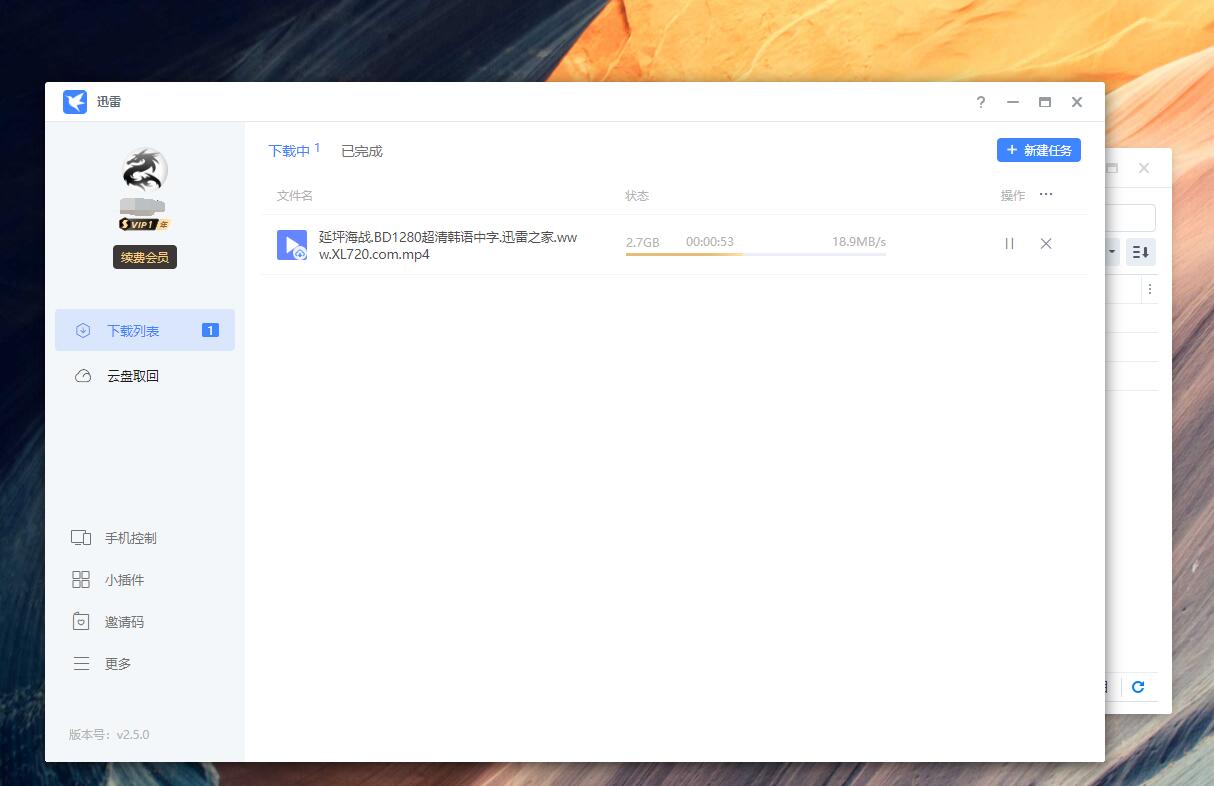The width and height of the screenshot is (1214, 786).
Task: Pause the 延坪海战 download task
Action: tap(1009, 243)
